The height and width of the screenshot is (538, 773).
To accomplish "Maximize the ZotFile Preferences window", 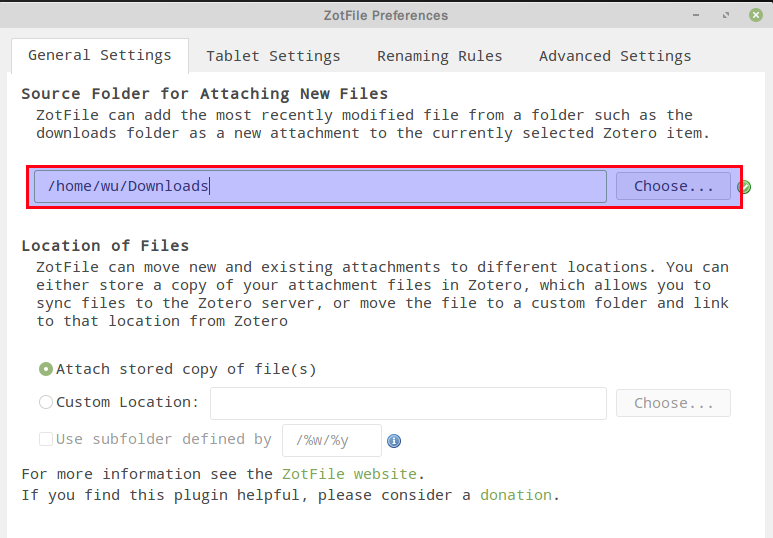I will (x=728, y=15).
